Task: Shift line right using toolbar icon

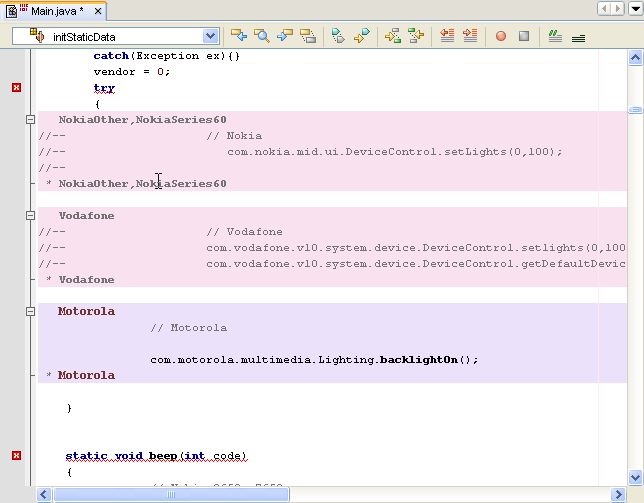Action: coord(470,36)
